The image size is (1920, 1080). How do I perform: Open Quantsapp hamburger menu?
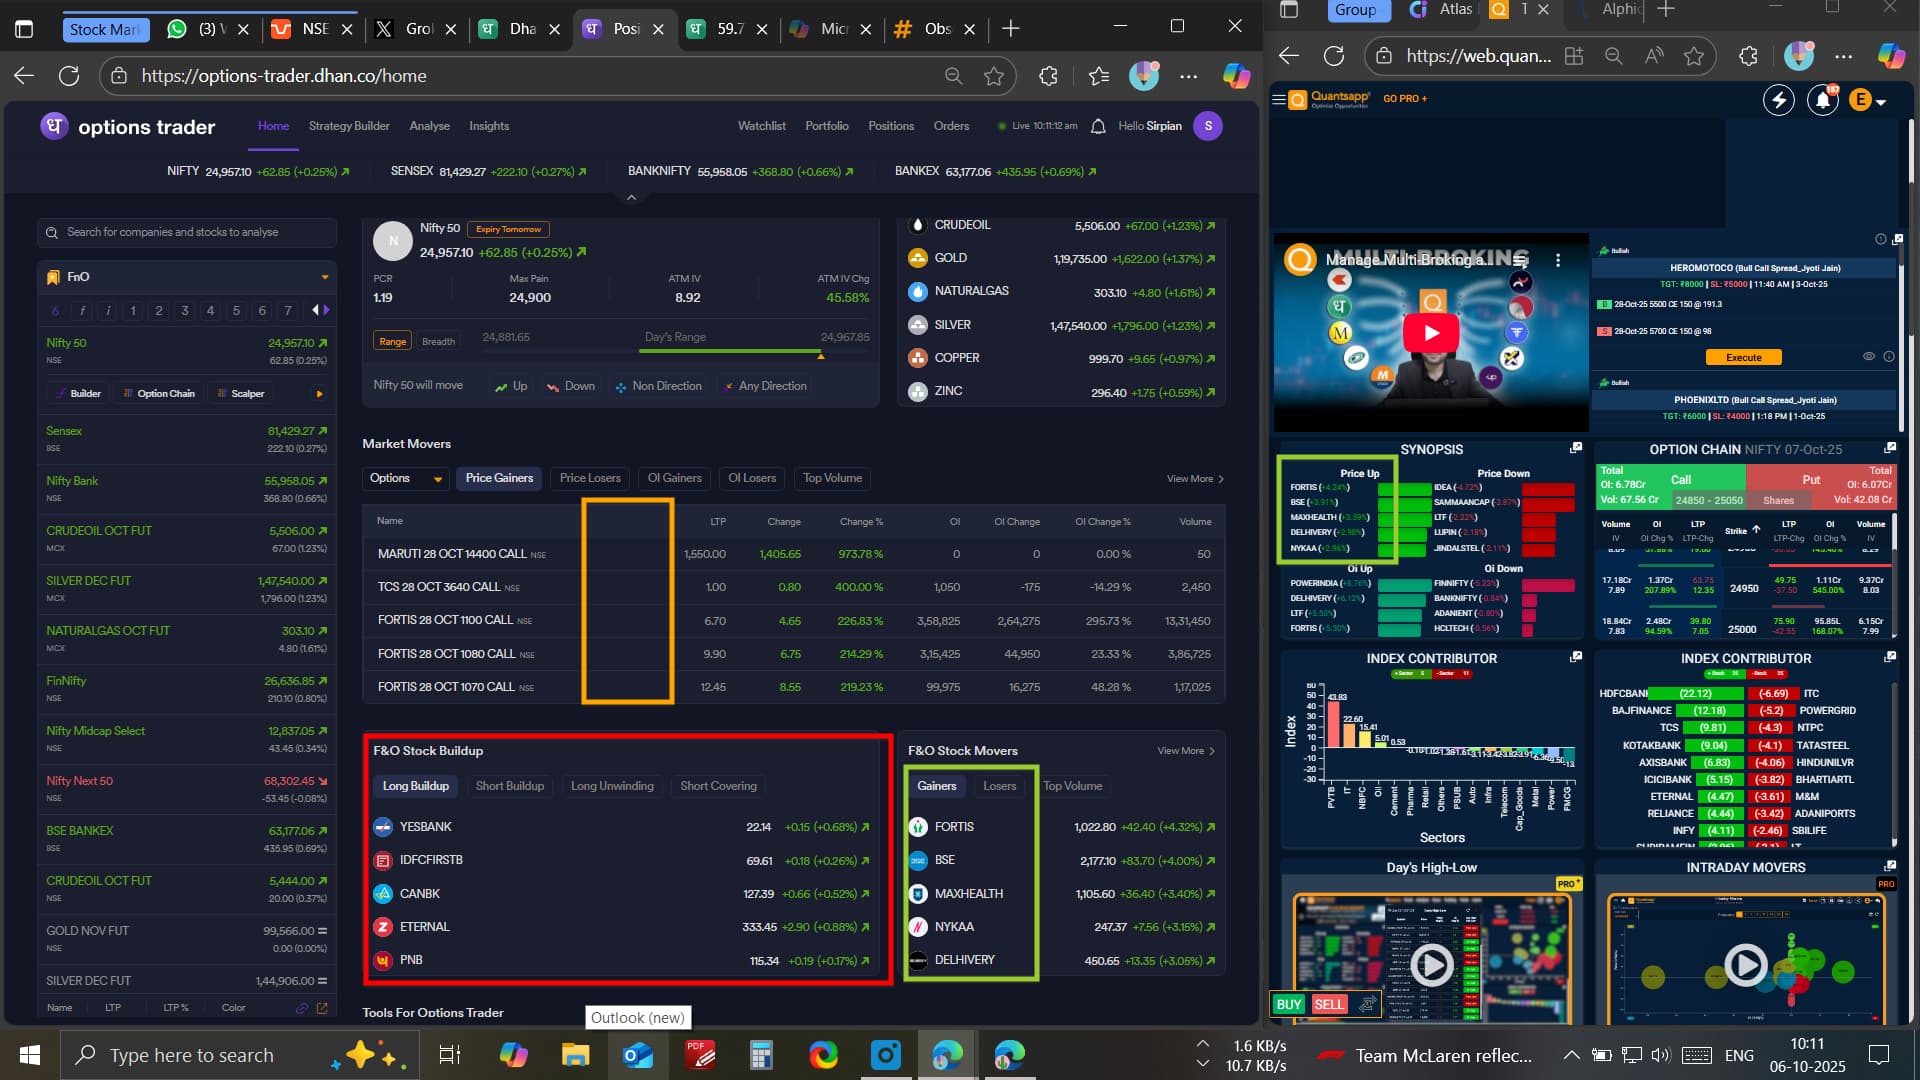1278,99
